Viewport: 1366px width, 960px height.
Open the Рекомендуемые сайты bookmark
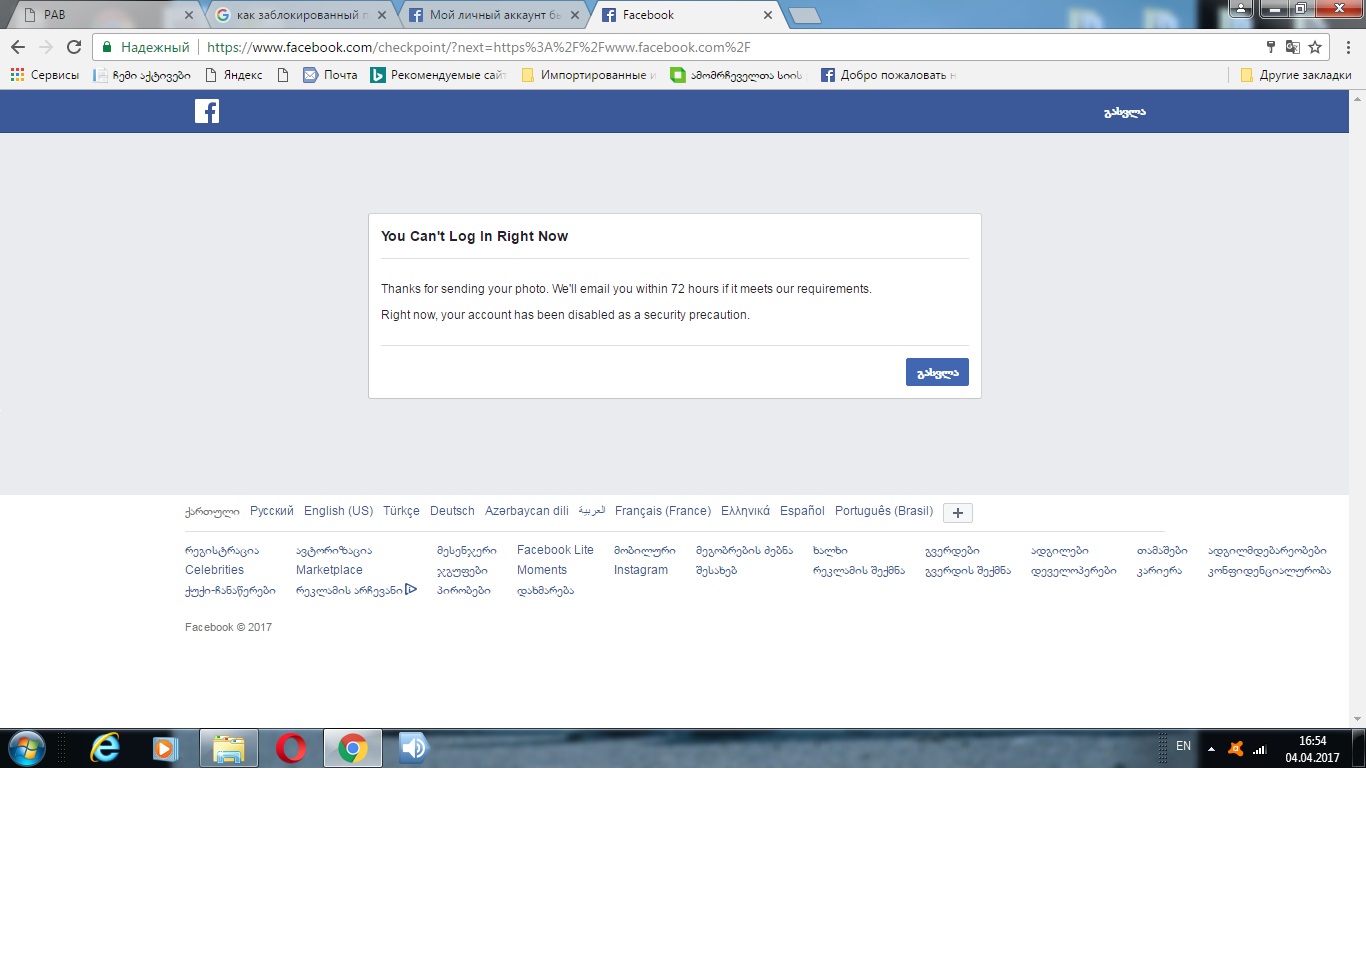click(439, 75)
